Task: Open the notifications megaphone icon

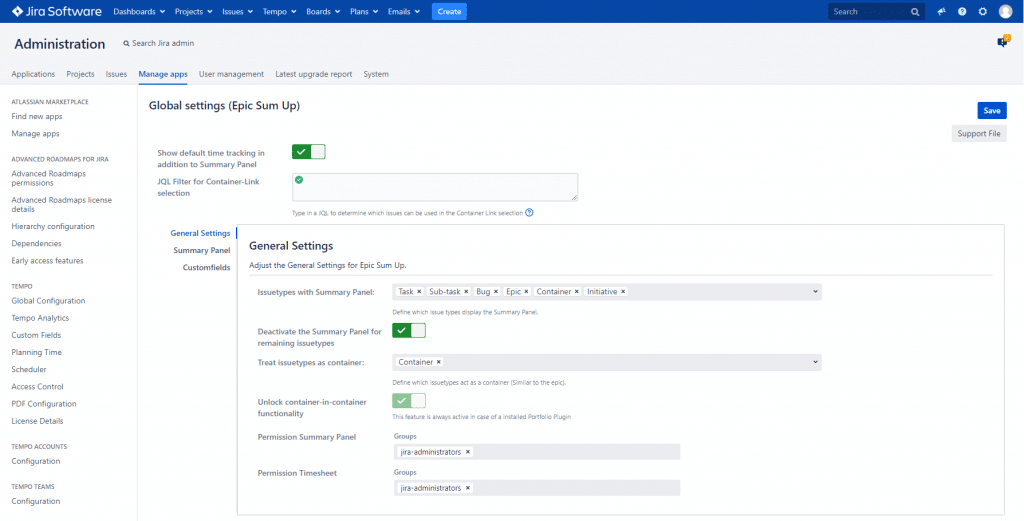Action: point(941,12)
